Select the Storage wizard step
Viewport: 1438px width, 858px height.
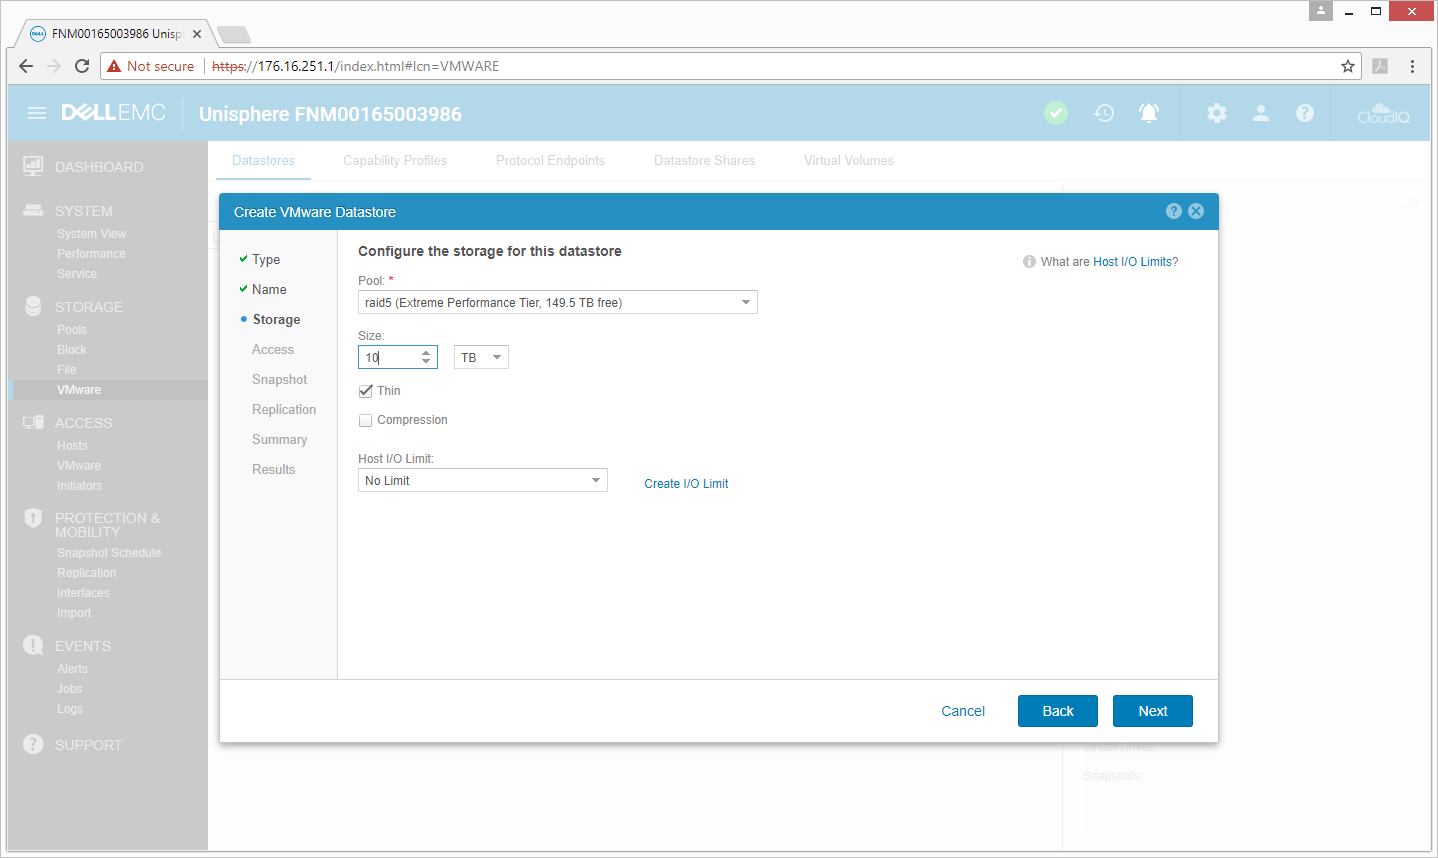[276, 319]
